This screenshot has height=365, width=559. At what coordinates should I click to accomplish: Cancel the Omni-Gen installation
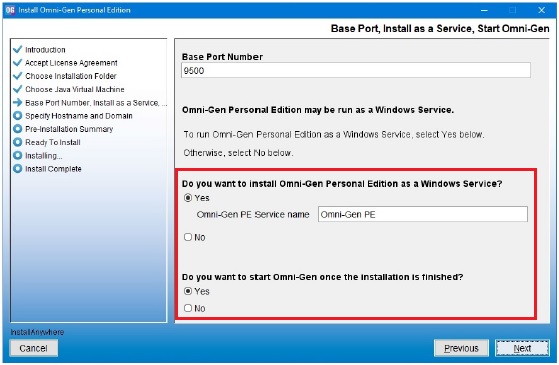34,348
